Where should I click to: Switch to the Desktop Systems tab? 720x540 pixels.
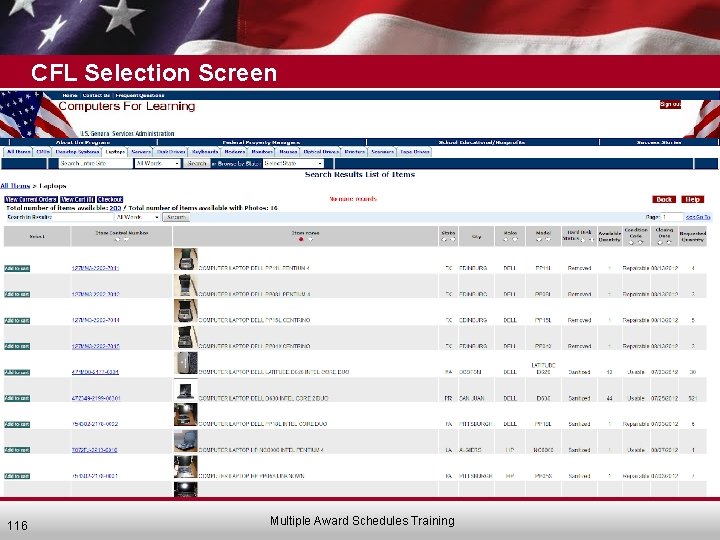77,152
